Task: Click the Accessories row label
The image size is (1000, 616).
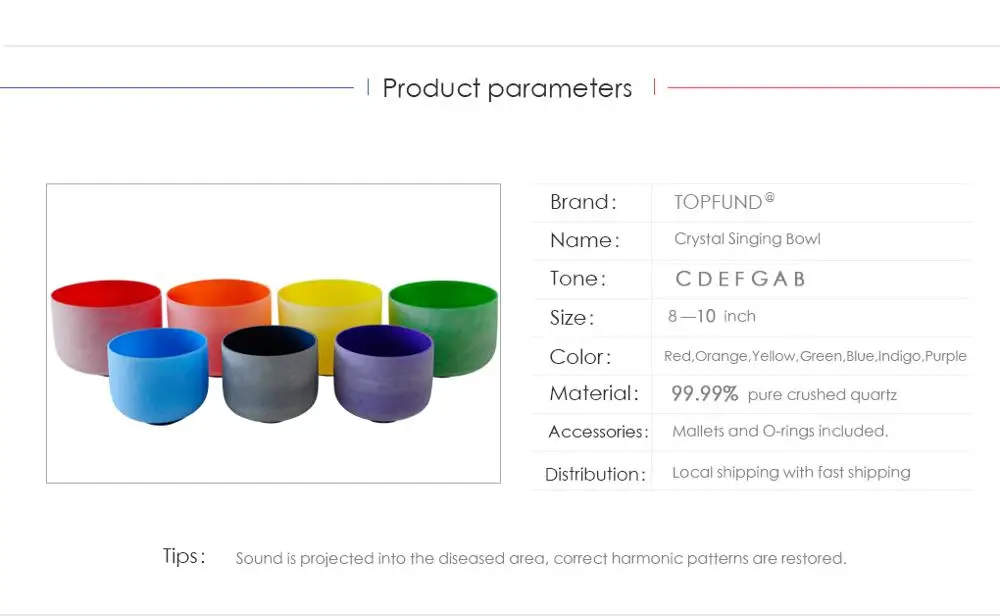Action: [598, 432]
